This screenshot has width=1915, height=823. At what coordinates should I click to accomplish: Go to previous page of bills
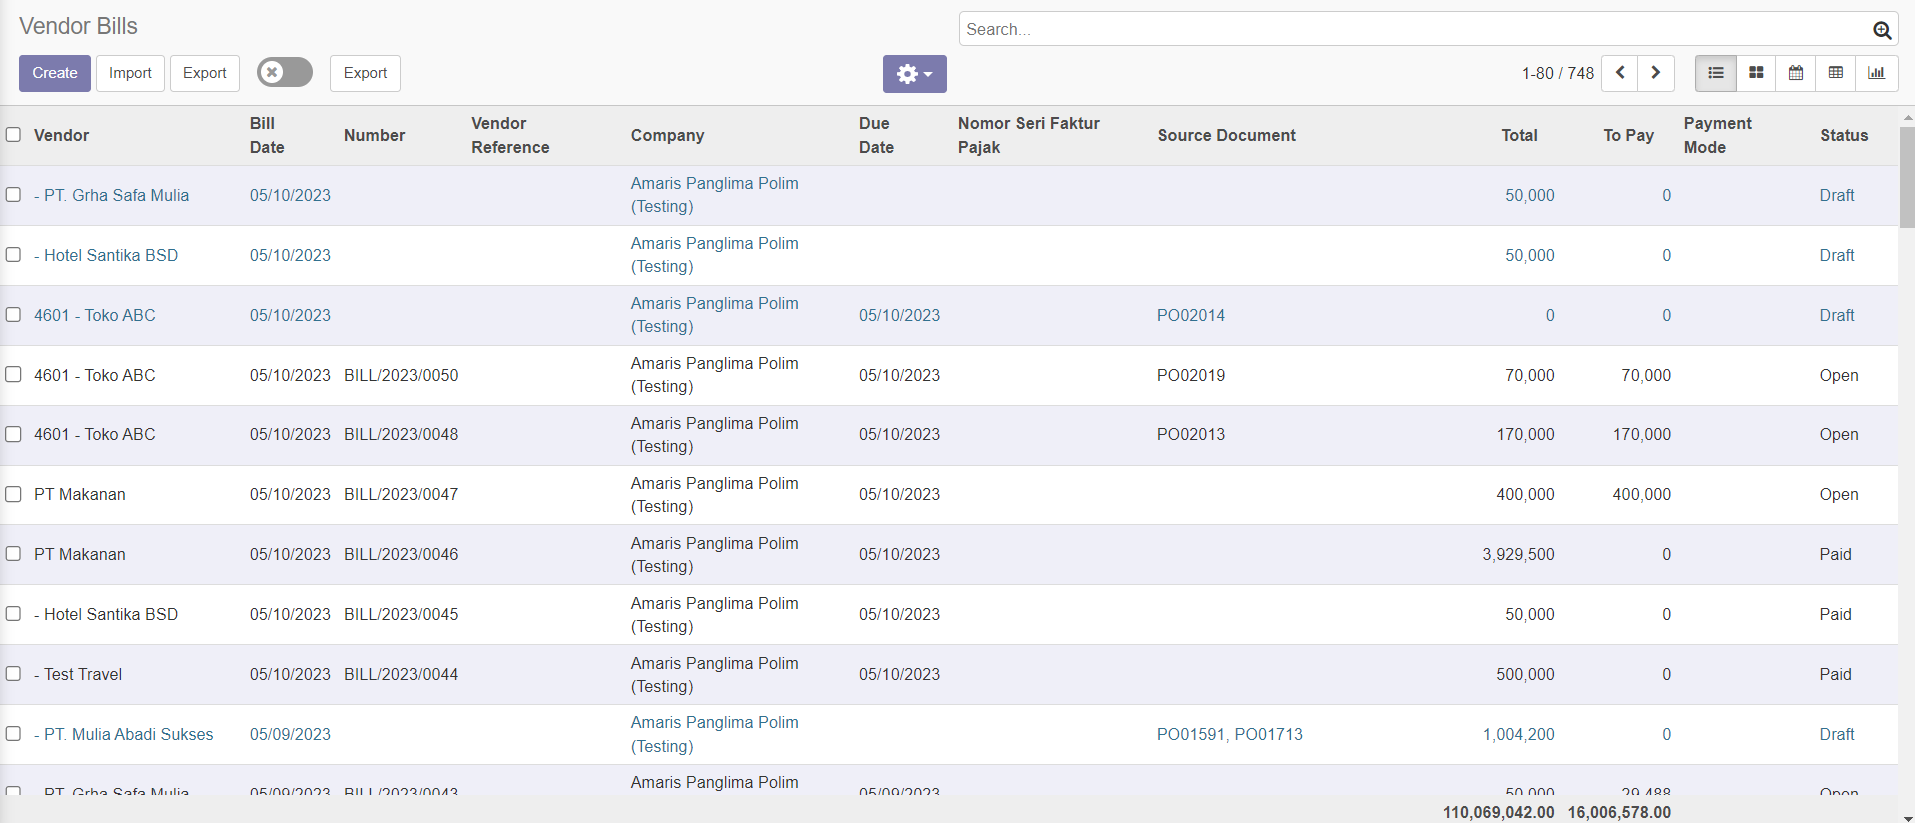tap(1620, 73)
